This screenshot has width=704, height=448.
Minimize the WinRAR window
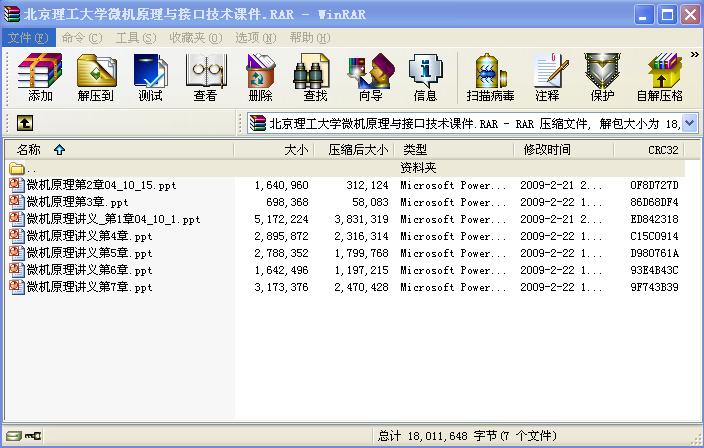(644, 15)
